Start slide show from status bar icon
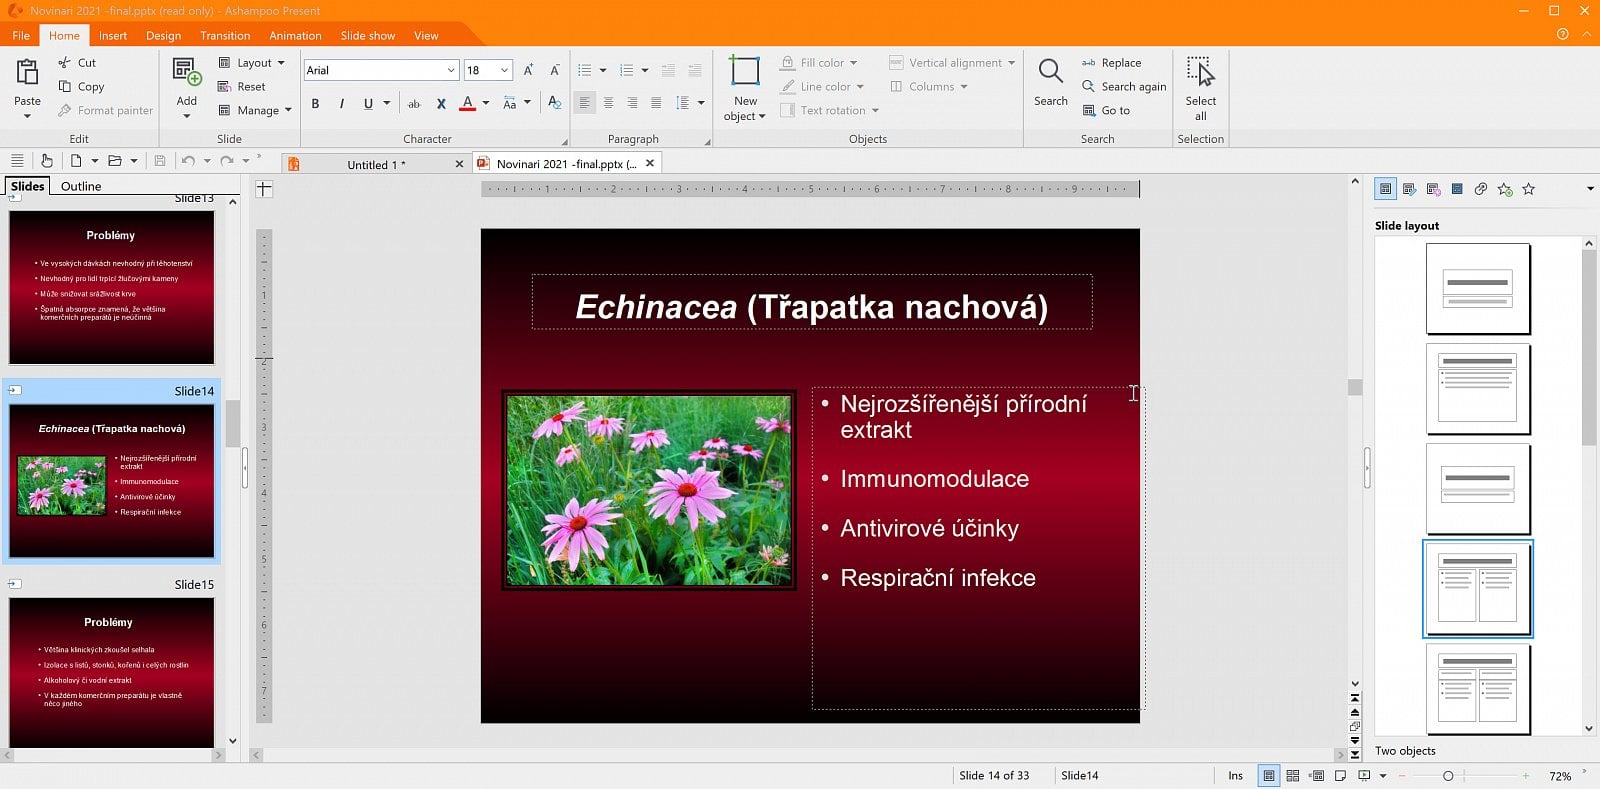Screen dimensions: 1600x789 click(1364, 775)
